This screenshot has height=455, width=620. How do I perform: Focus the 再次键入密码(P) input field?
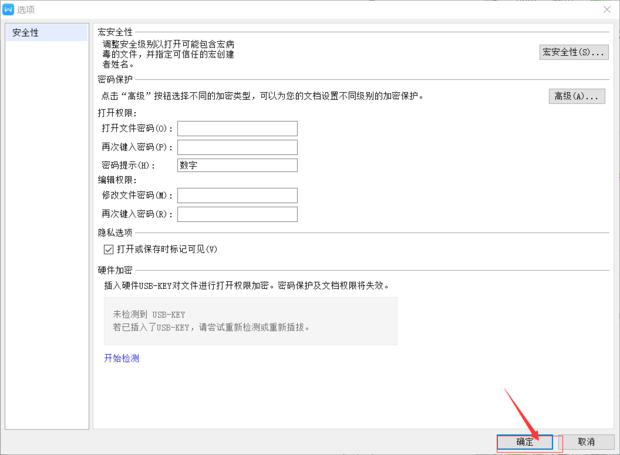237,147
